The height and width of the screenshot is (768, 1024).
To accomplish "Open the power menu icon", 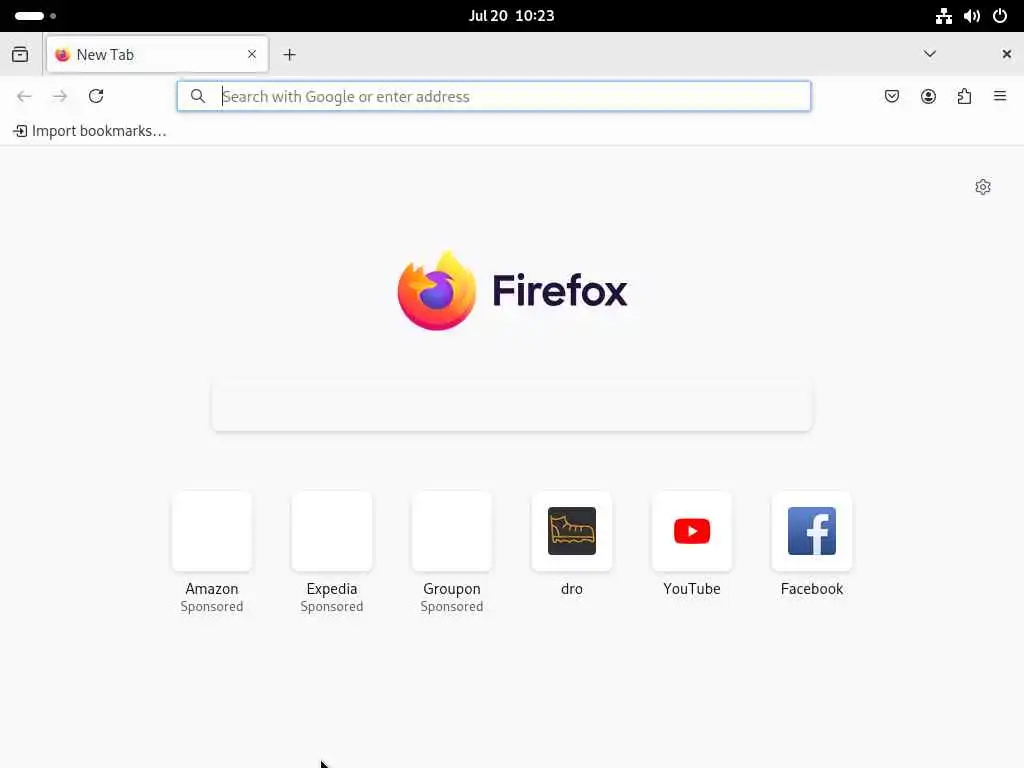I will pos(1000,16).
